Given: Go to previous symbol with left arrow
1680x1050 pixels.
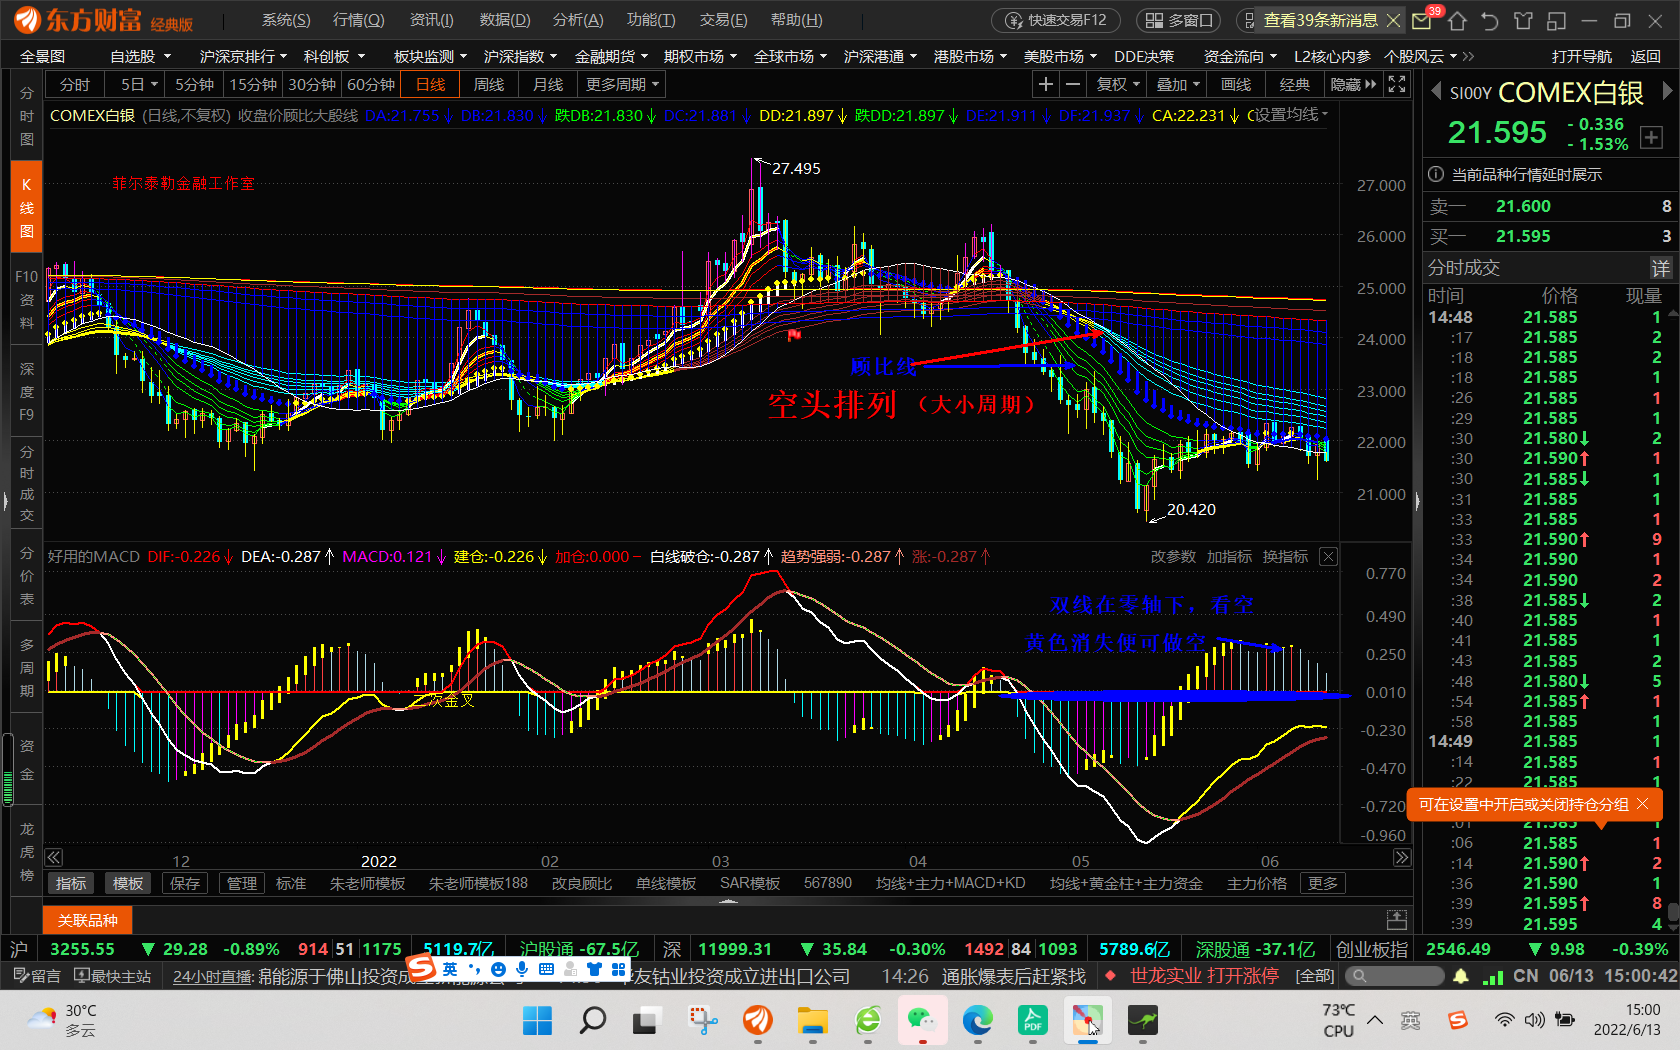Looking at the screenshot, I should [1437, 92].
